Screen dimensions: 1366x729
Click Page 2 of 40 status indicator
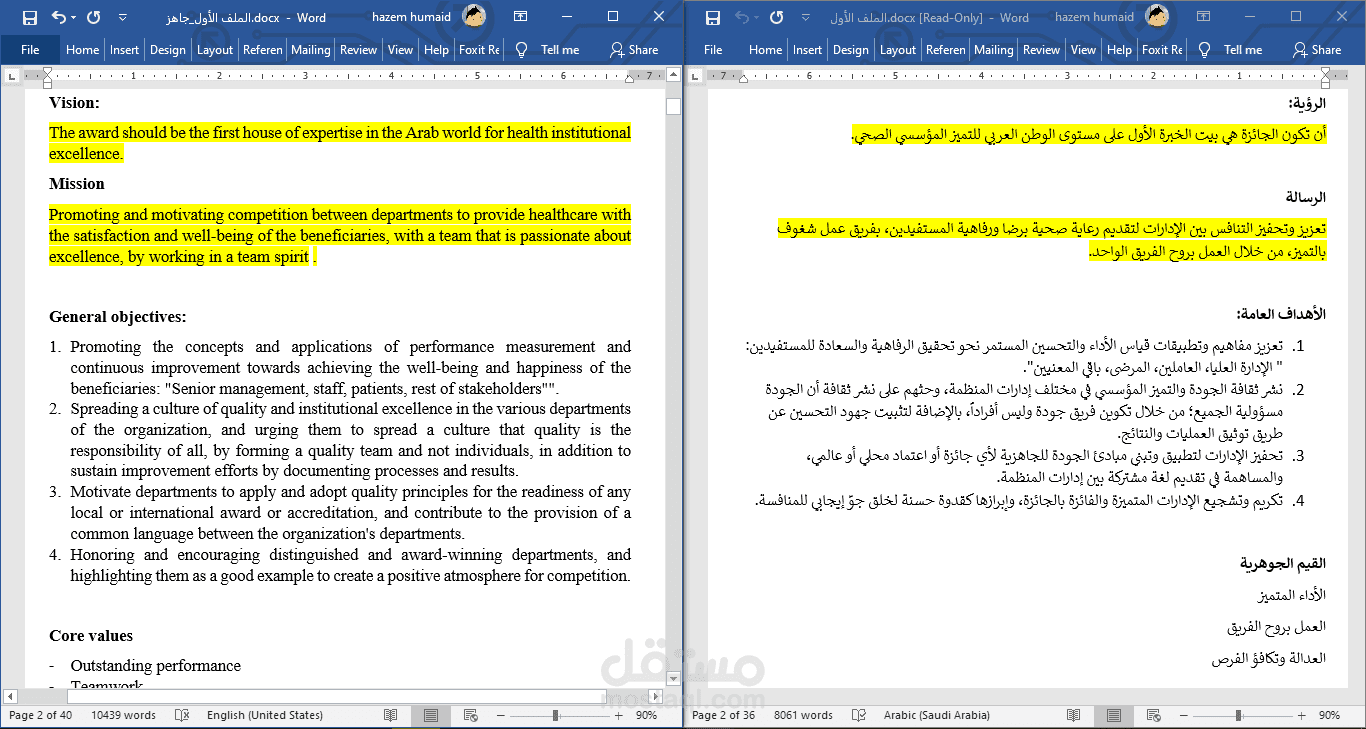tap(40, 715)
